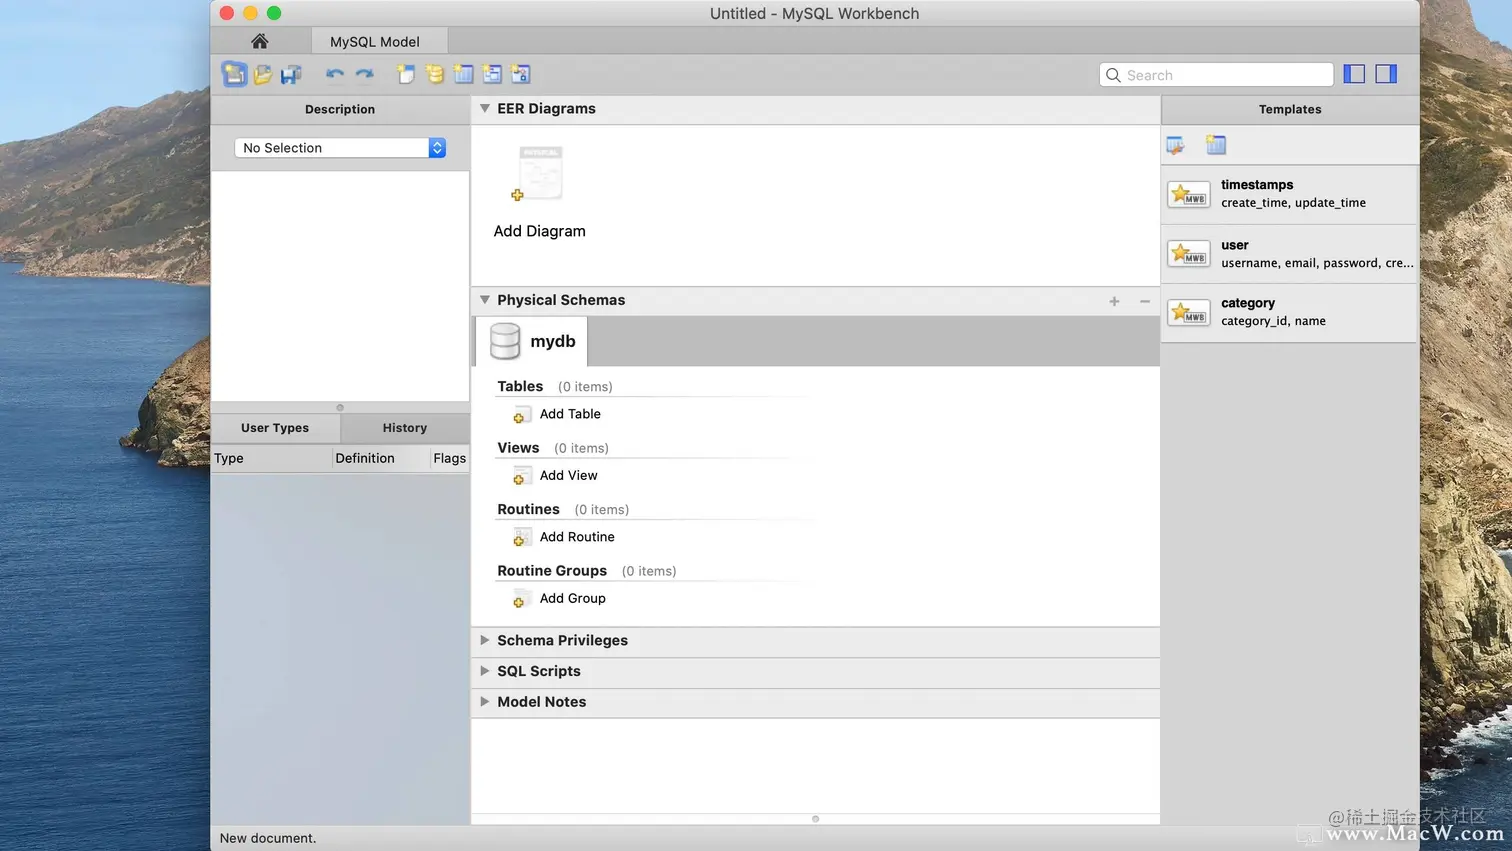Click the Routines heading
The width and height of the screenshot is (1512, 851).
pyautogui.click(x=528, y=509)
